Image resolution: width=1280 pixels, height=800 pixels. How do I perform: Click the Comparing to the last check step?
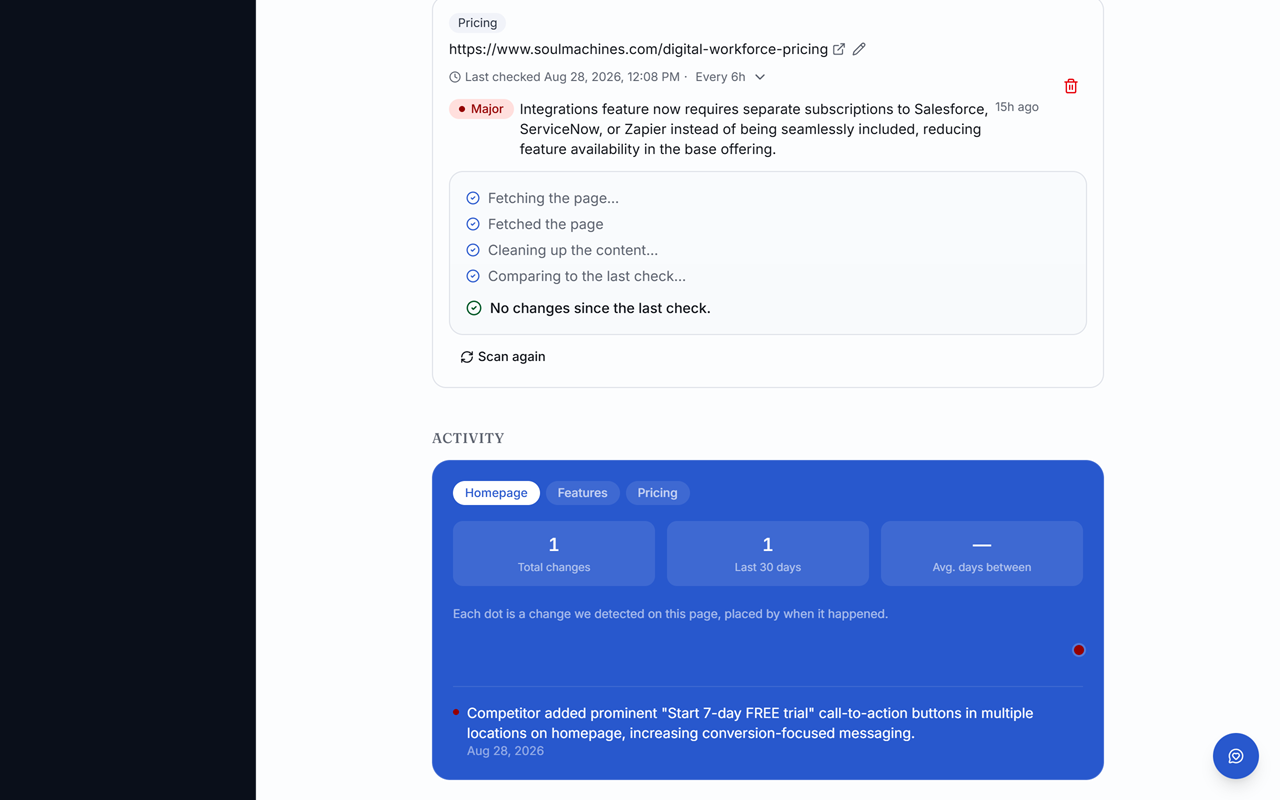click(587, 276)
